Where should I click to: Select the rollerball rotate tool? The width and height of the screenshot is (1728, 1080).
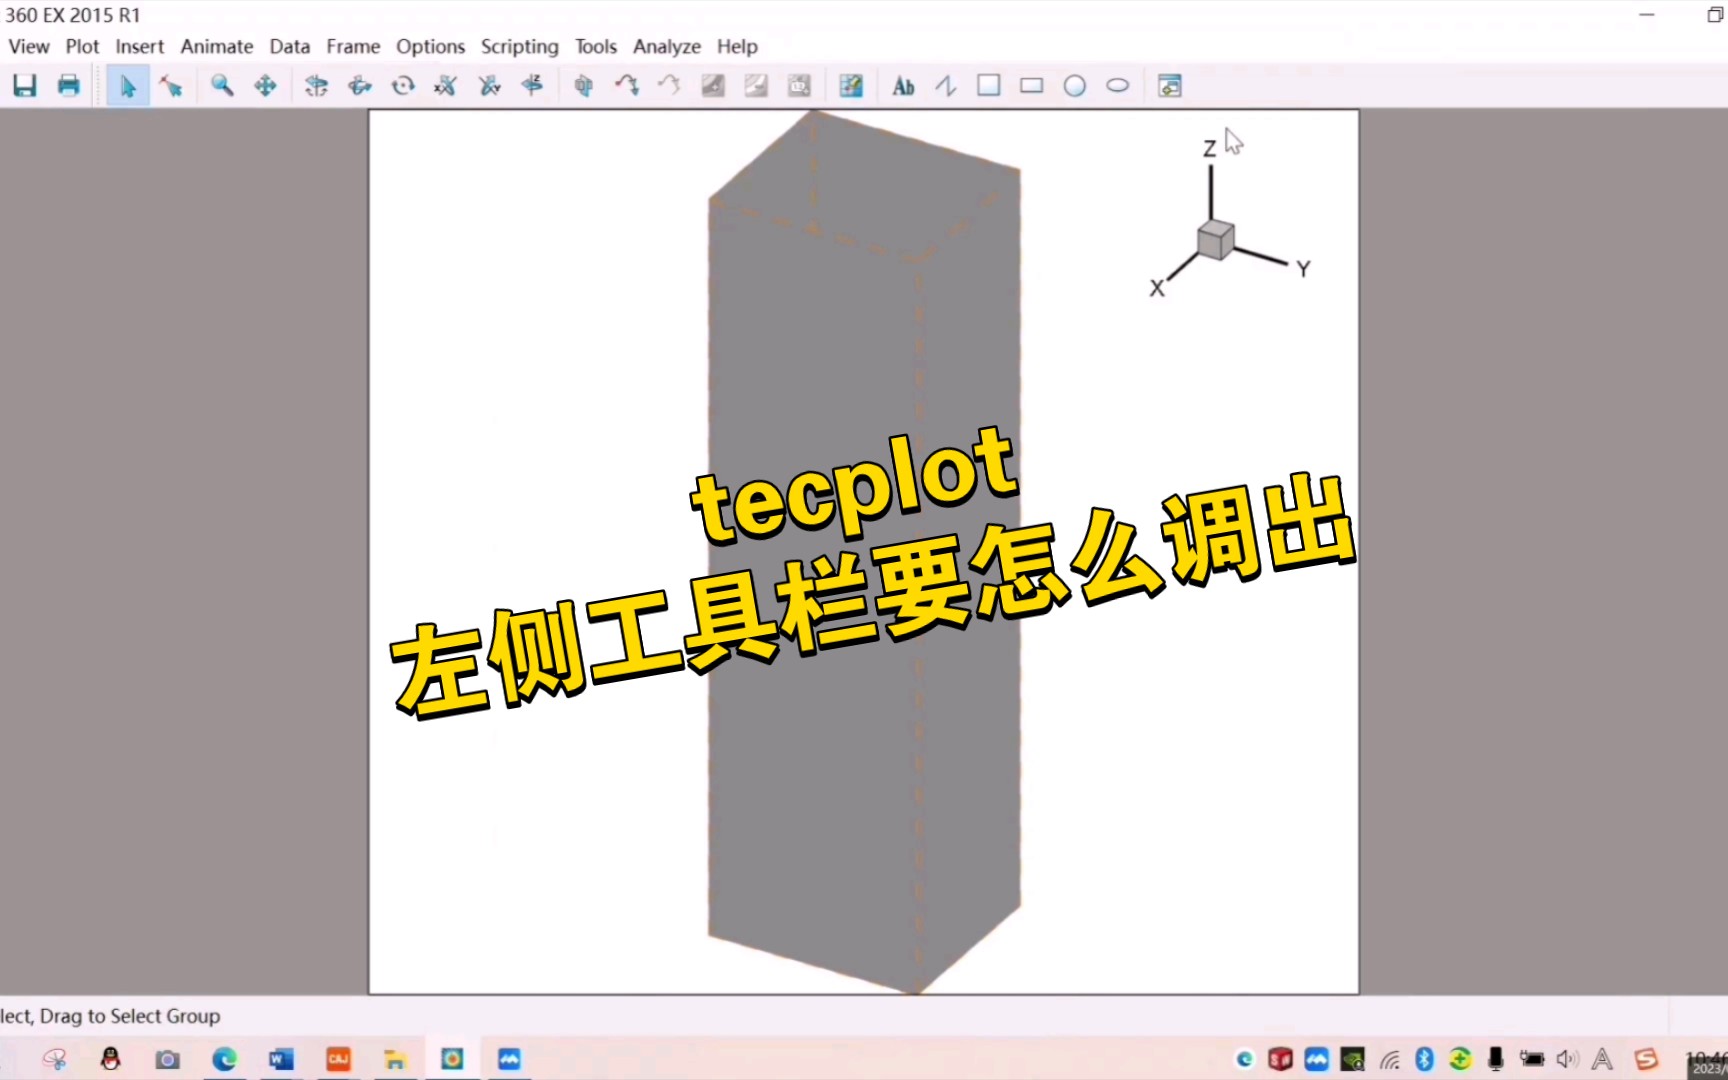pyautogui.click(x=360, y=86)
